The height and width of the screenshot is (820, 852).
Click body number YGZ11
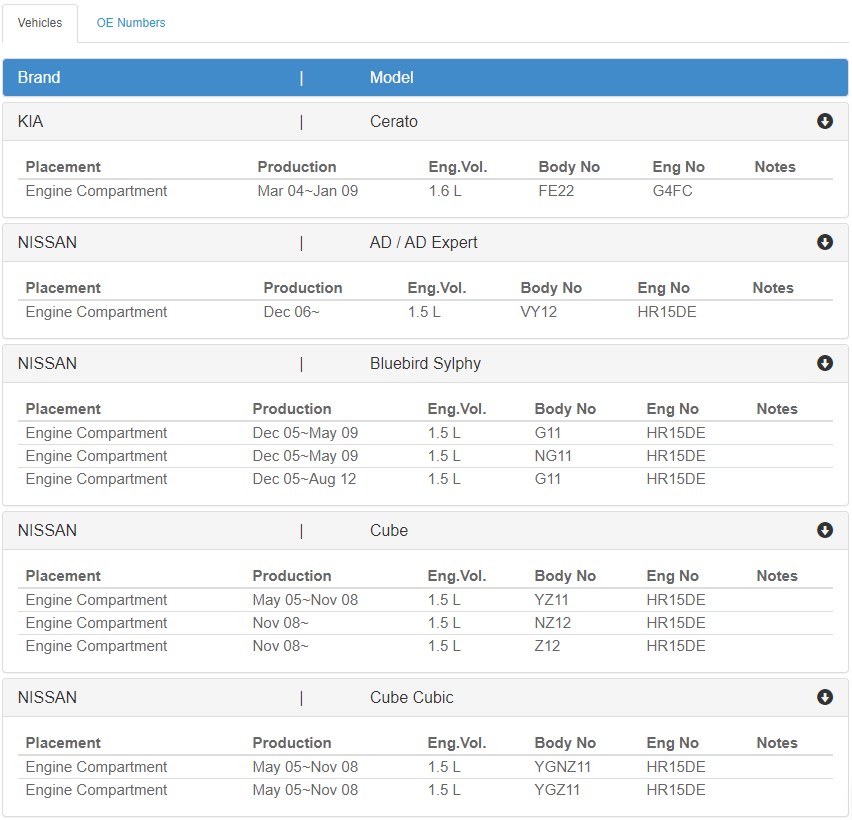(x=557, y=790)
